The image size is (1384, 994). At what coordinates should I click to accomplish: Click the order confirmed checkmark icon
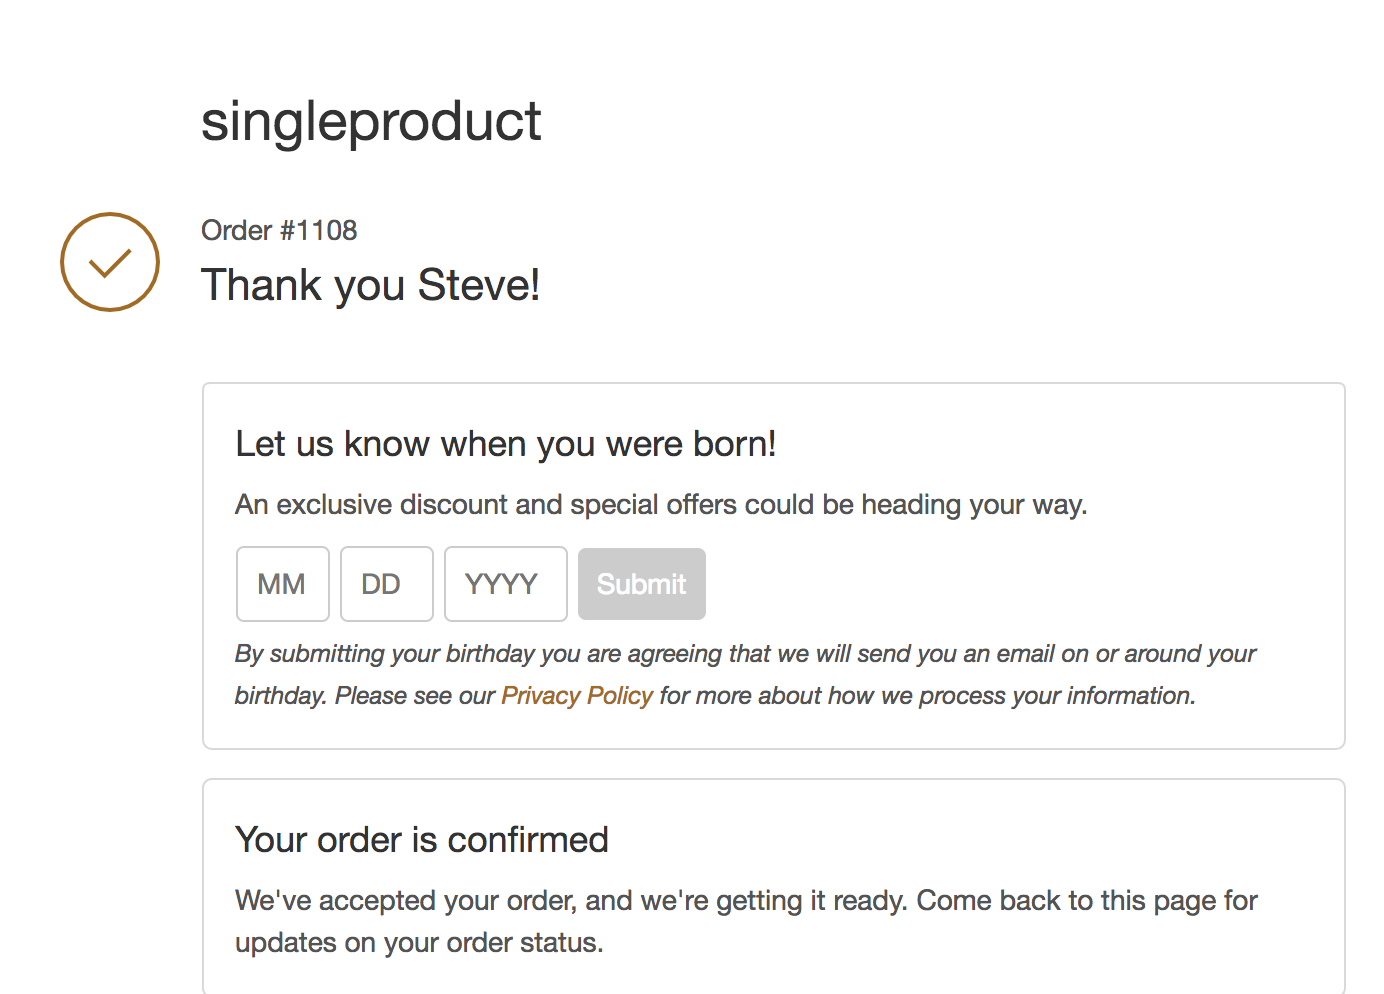(x=110, y=262)
